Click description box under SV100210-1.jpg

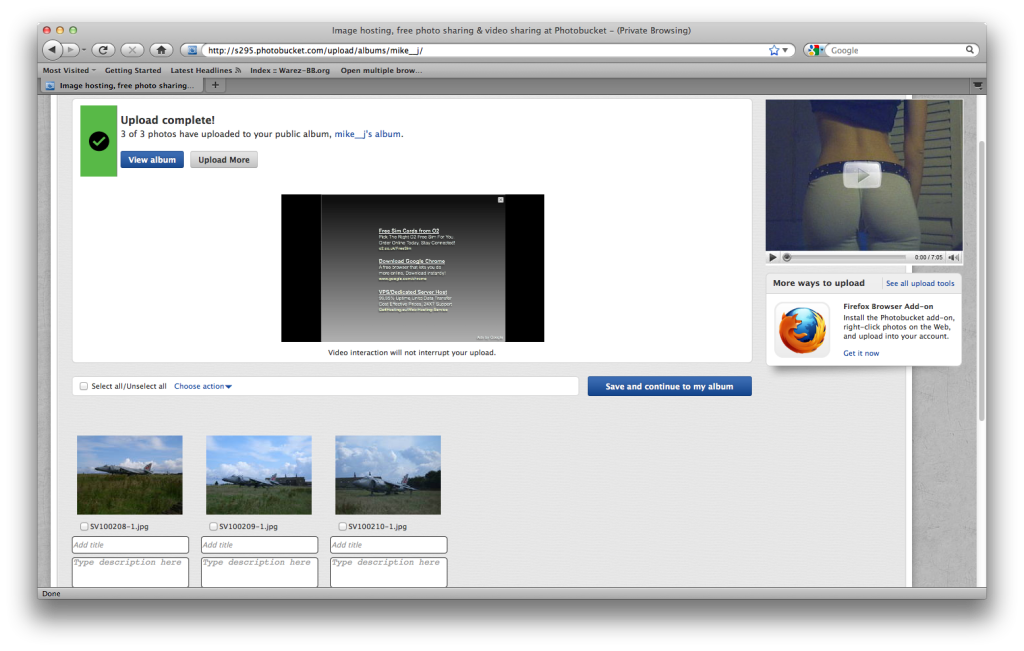pos(389,572)
